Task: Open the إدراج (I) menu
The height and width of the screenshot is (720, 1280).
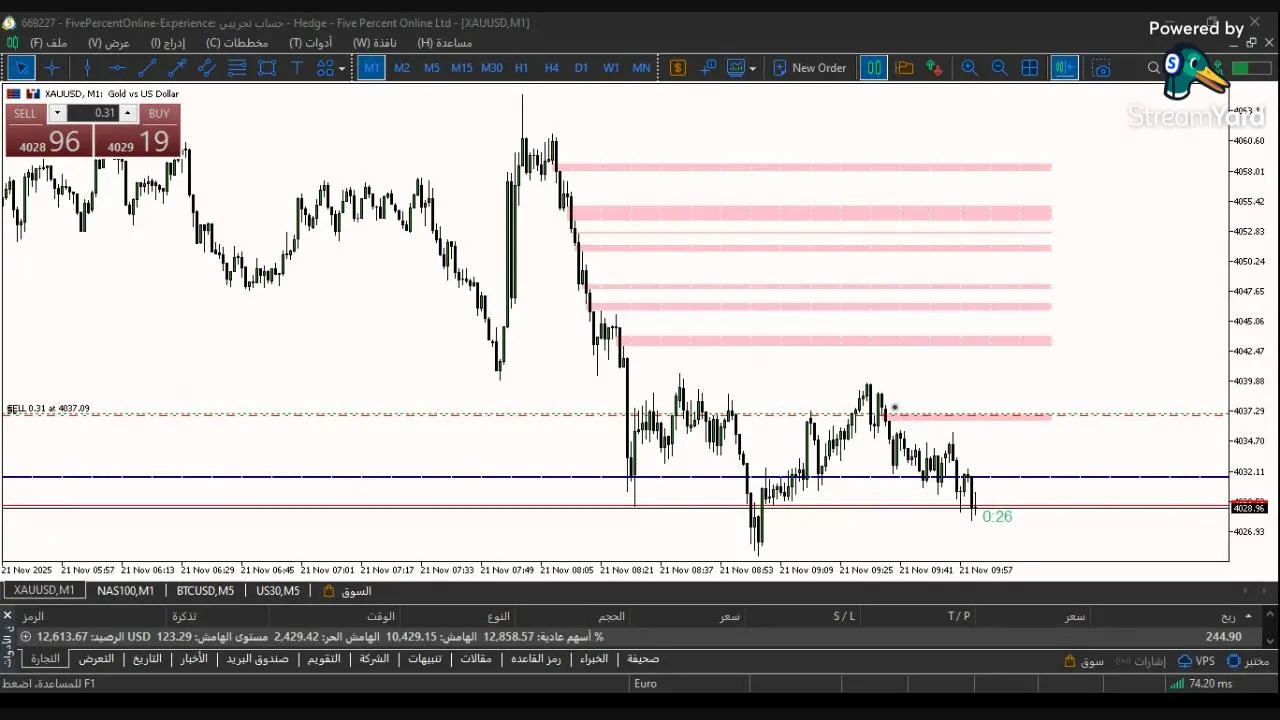Action: pyautogui.click(x=168, y=43)
